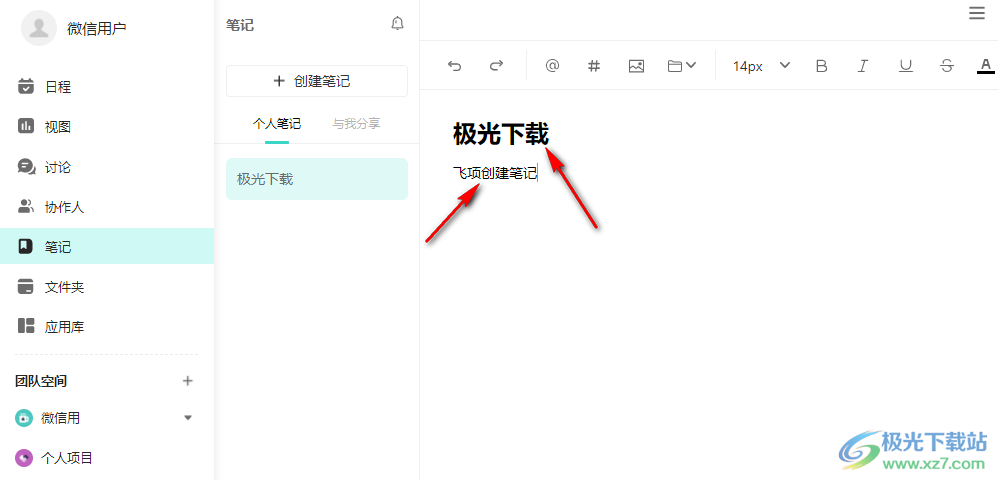Image resolution: width=998 pixels, height=480 pixels.
Task: Open the font color picker
Action: (x=985, y=66)
